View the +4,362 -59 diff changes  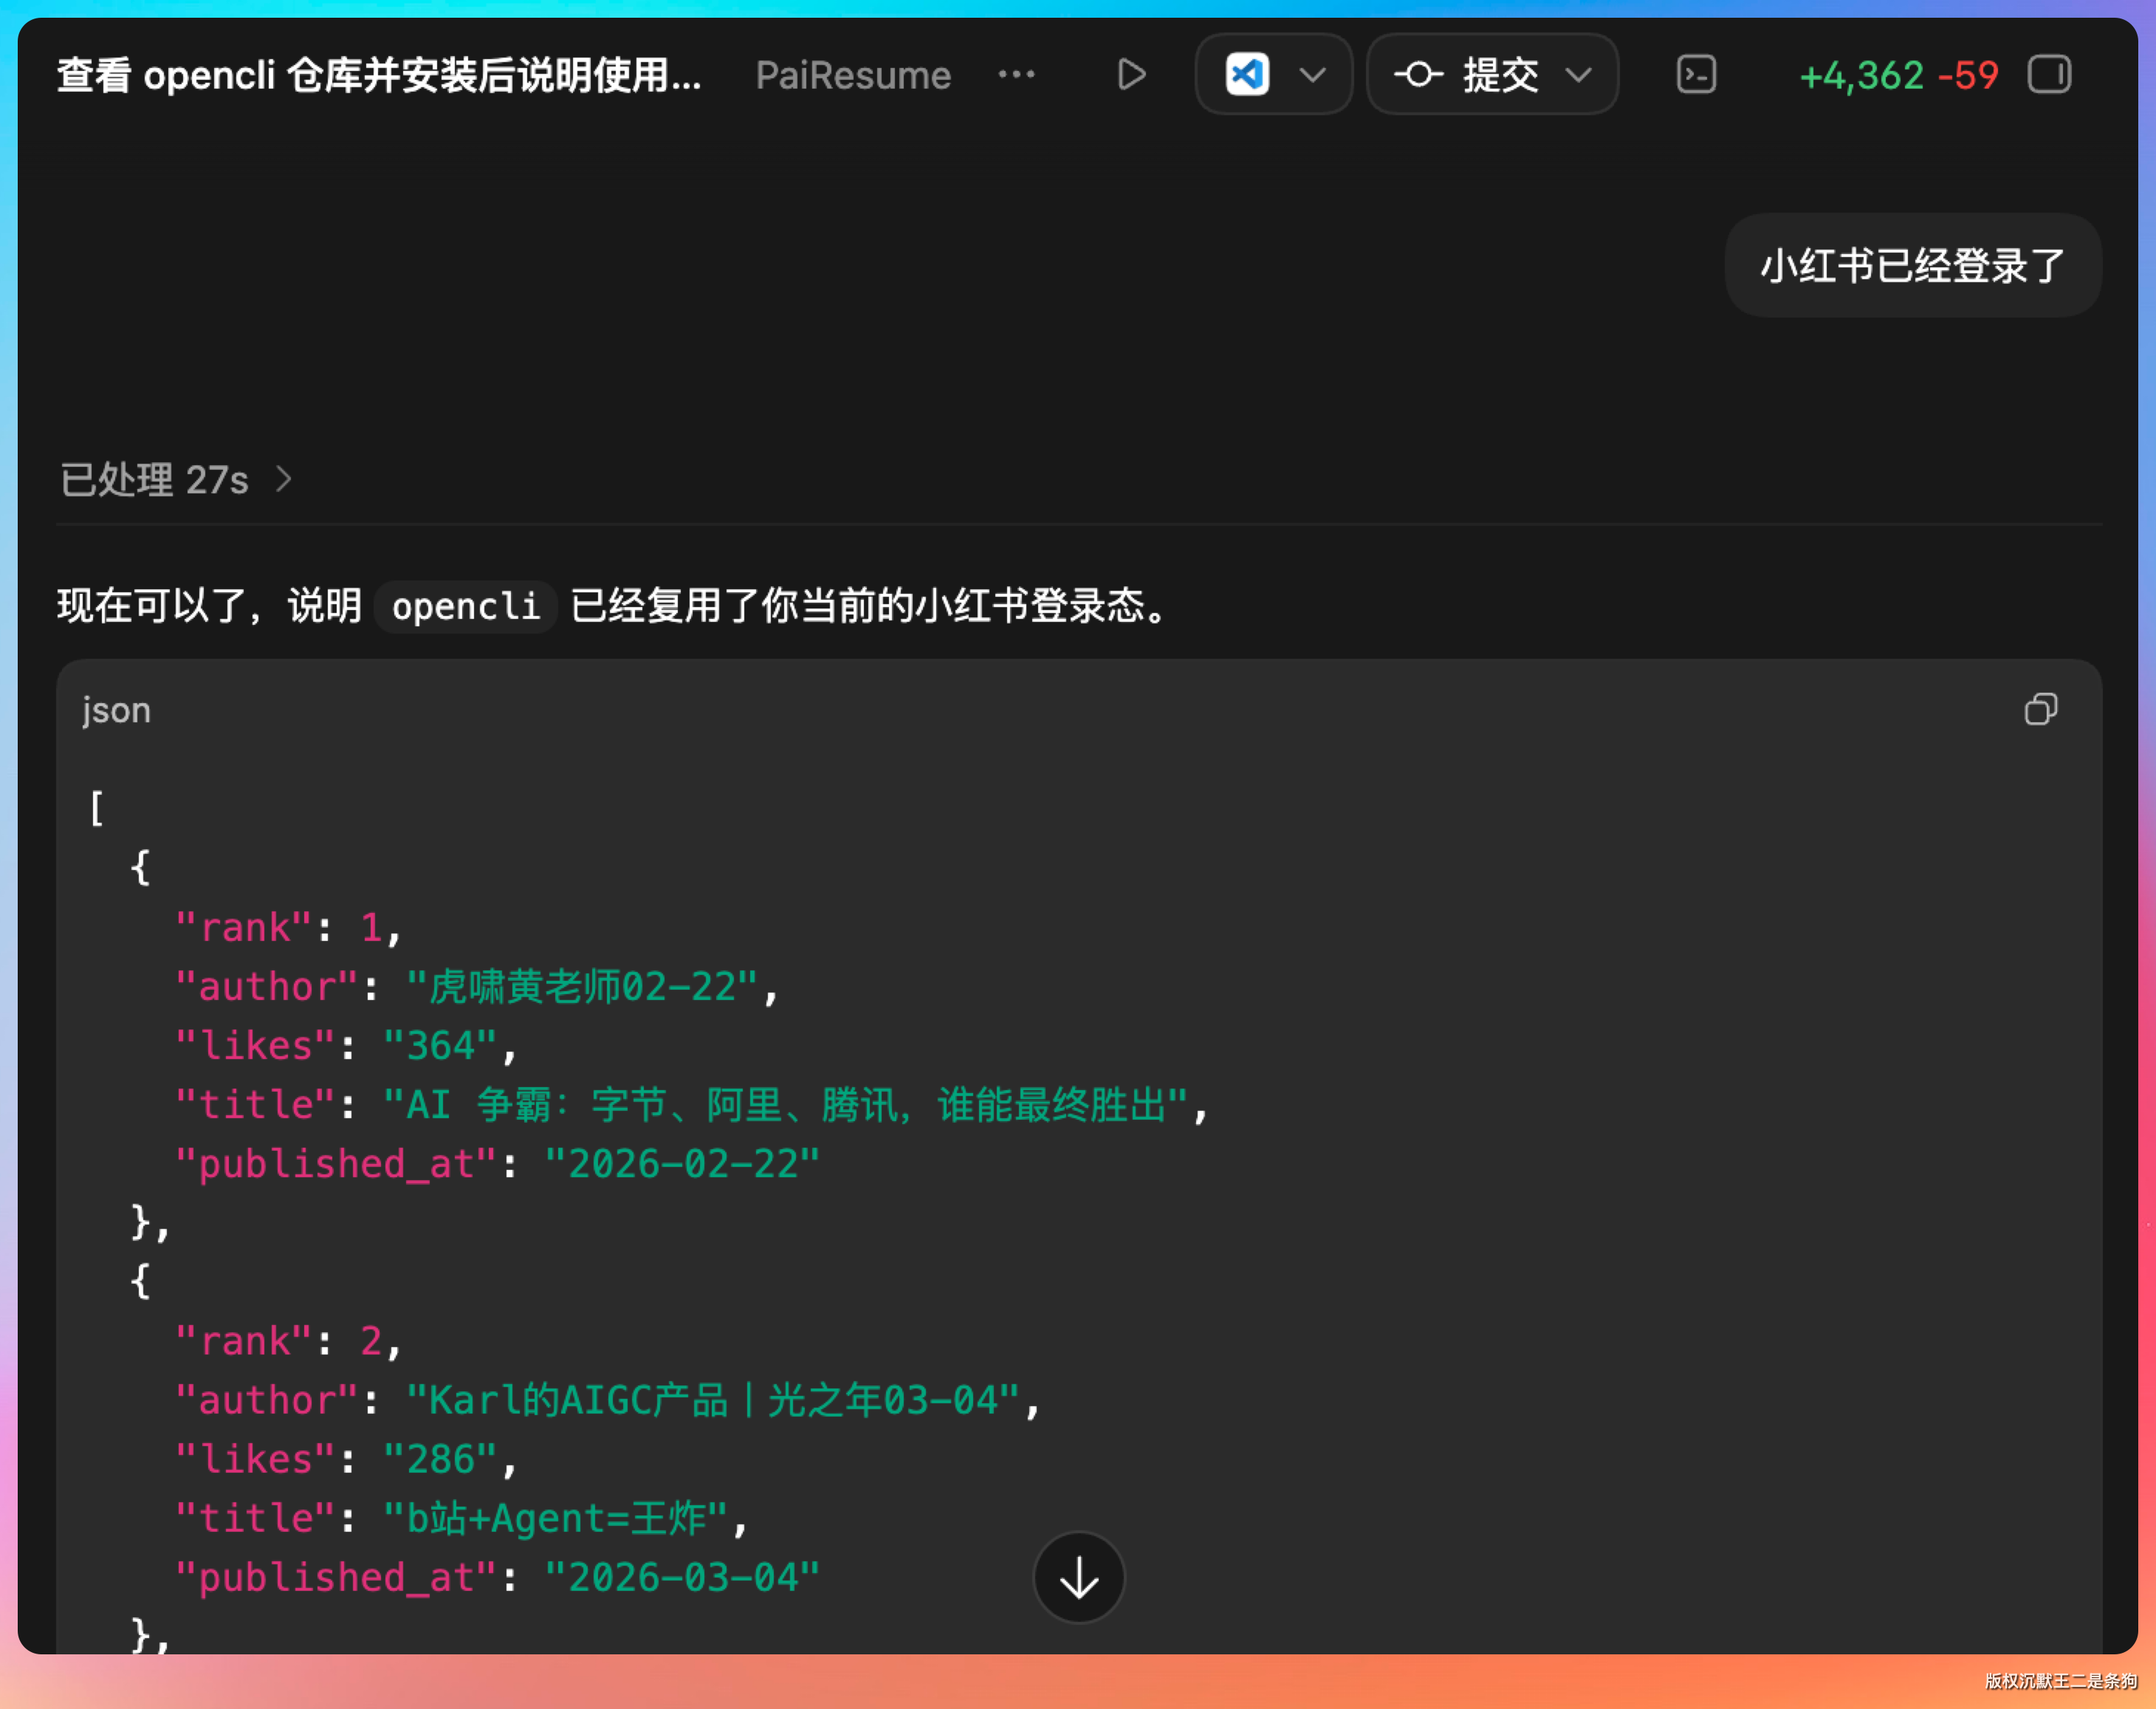point(1898,75)
